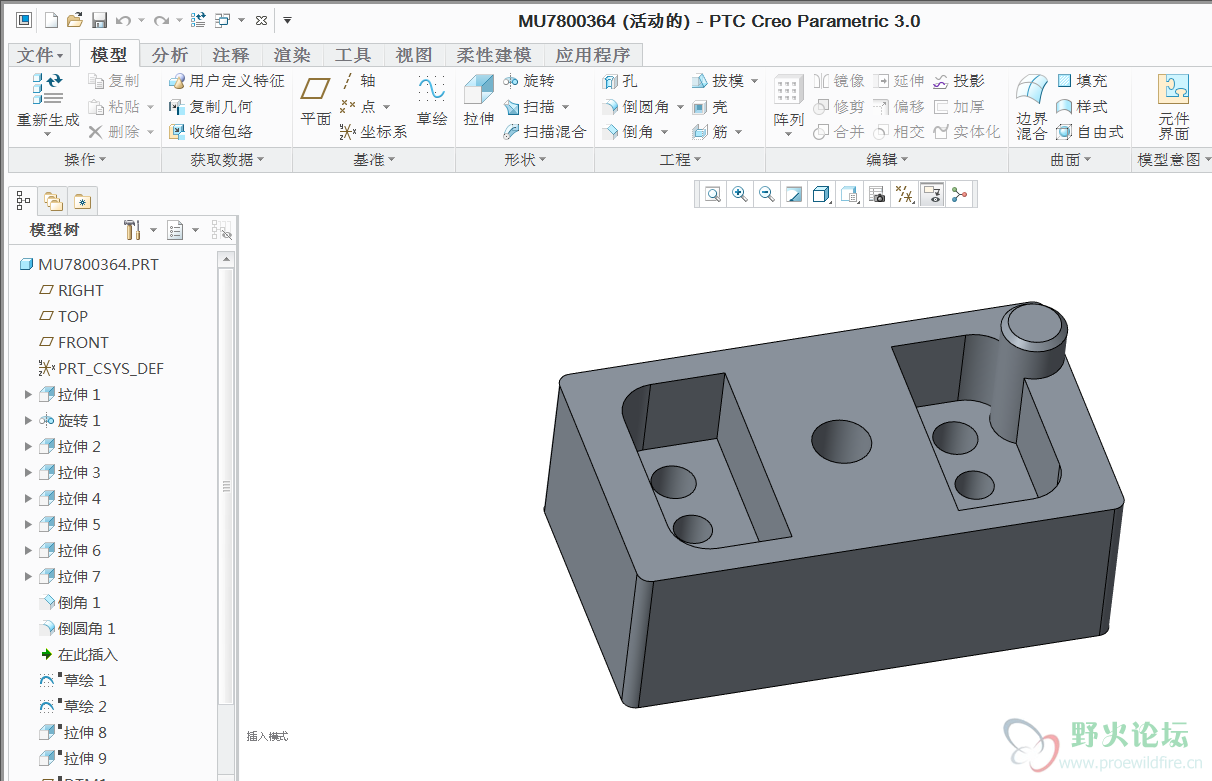The image size is (1212, 781).
Task: Refit the model in graphics toolbar
Action: [x=712, y=195]
